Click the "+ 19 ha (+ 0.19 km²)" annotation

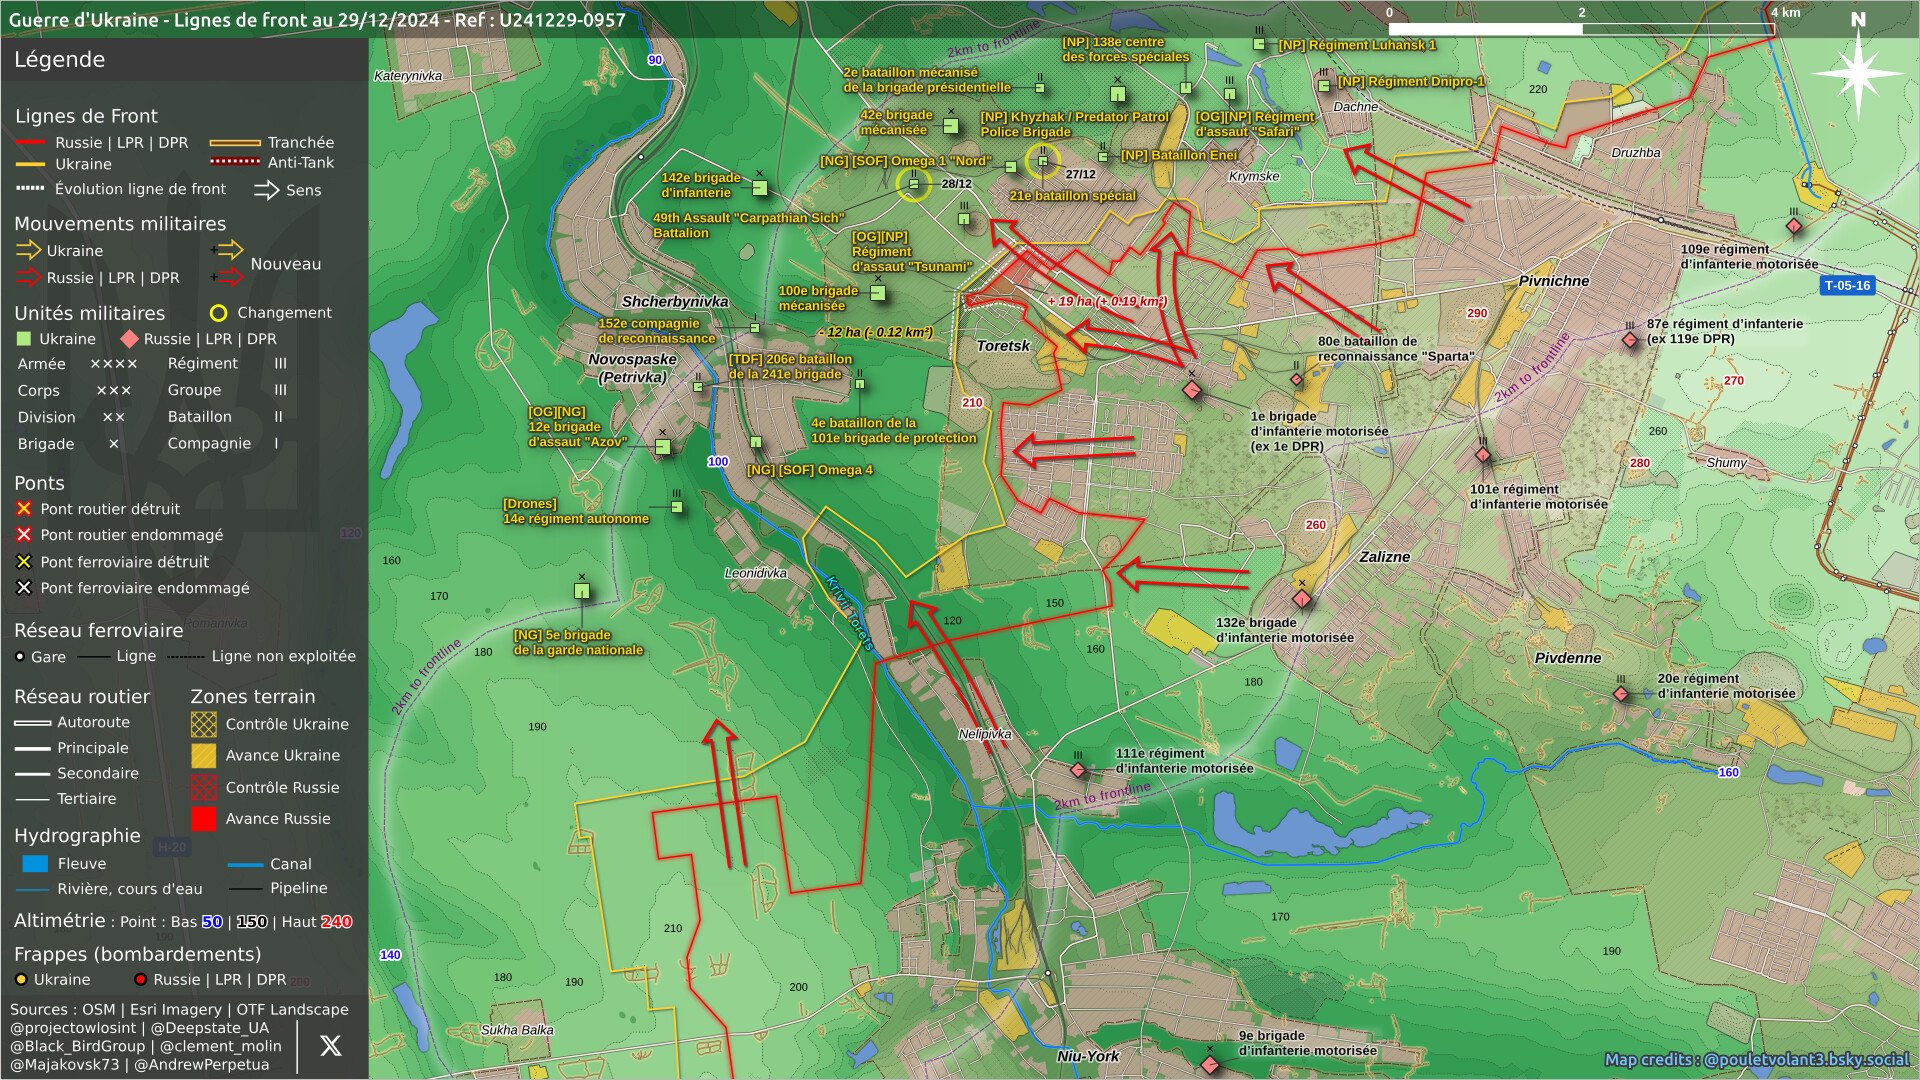coord(1107,301)
